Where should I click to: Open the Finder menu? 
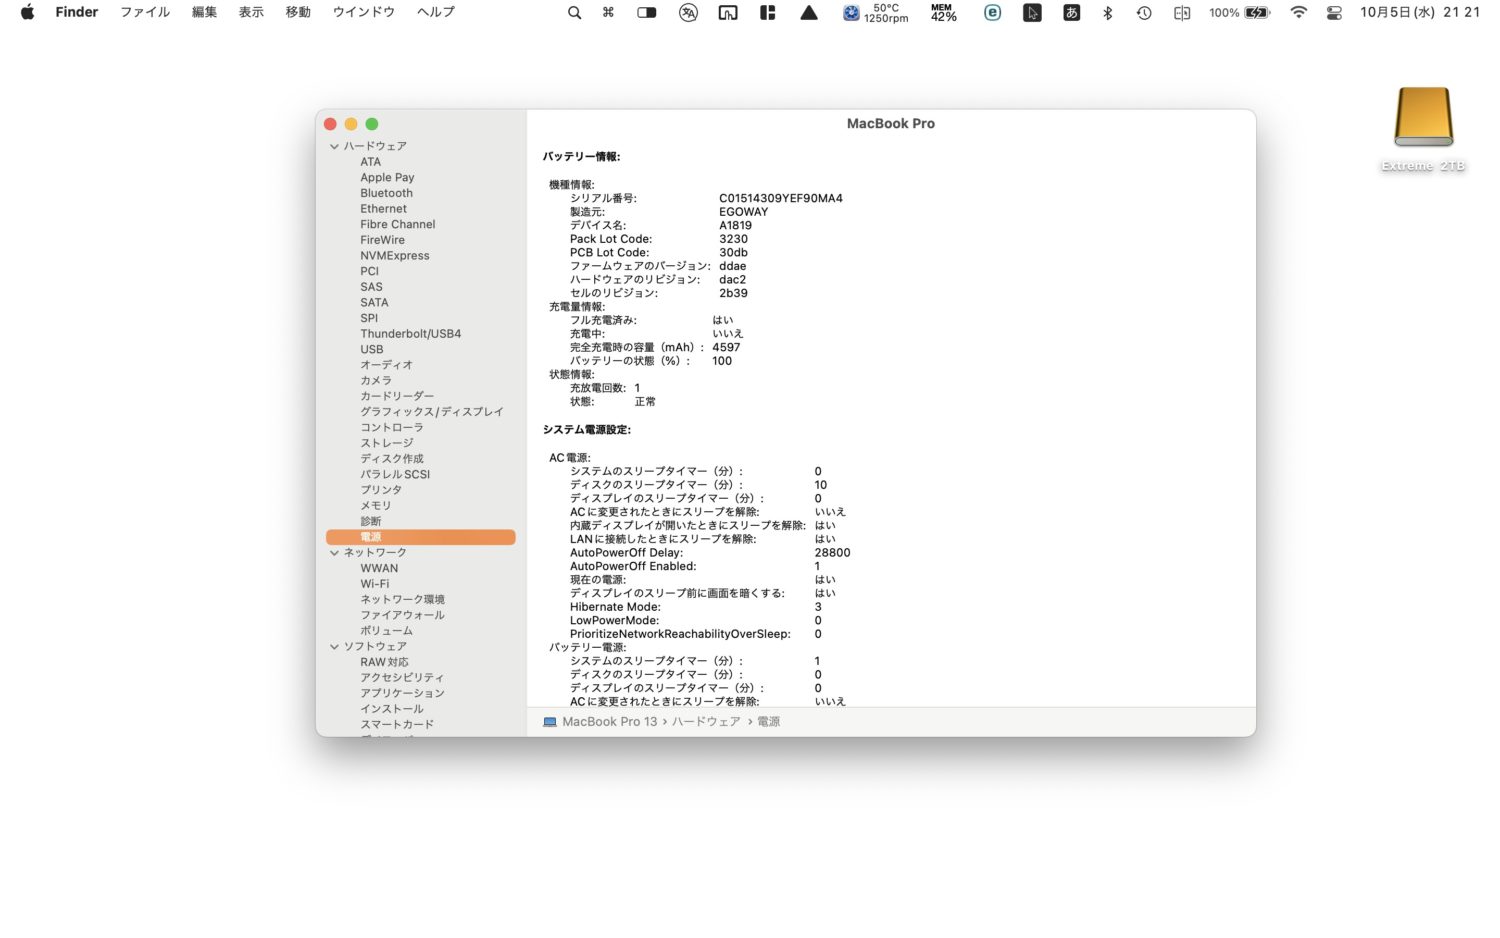click(77, 12)
